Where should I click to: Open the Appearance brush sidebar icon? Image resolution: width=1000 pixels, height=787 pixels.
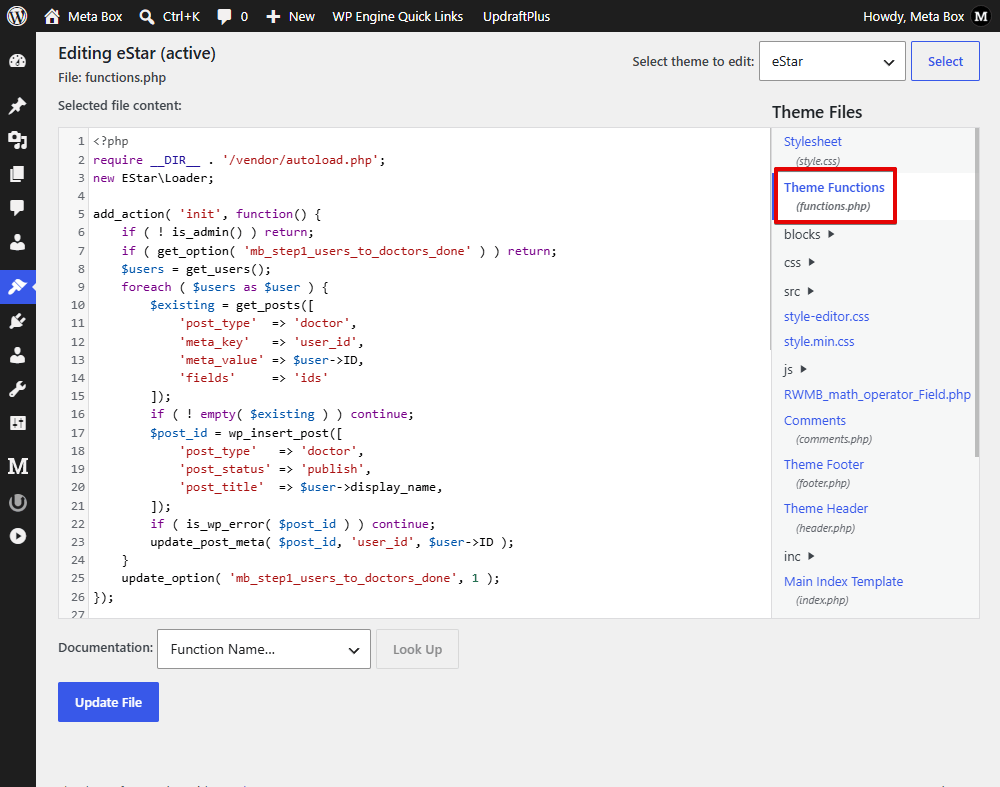(17, 286)
